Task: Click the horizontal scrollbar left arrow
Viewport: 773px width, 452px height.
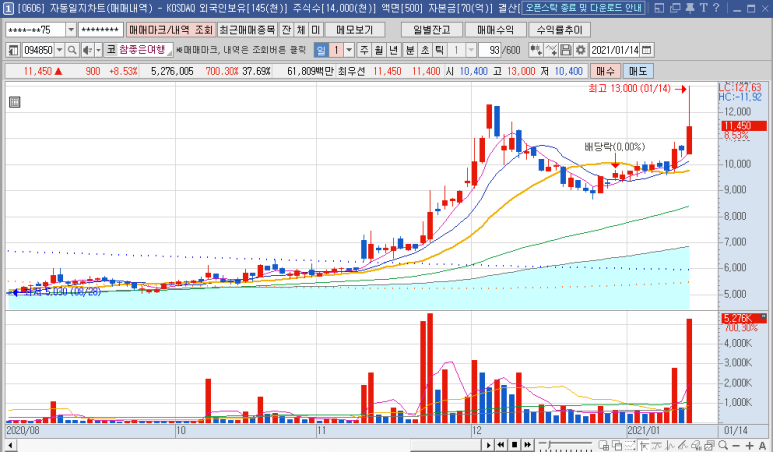Action: pos(9,445)
